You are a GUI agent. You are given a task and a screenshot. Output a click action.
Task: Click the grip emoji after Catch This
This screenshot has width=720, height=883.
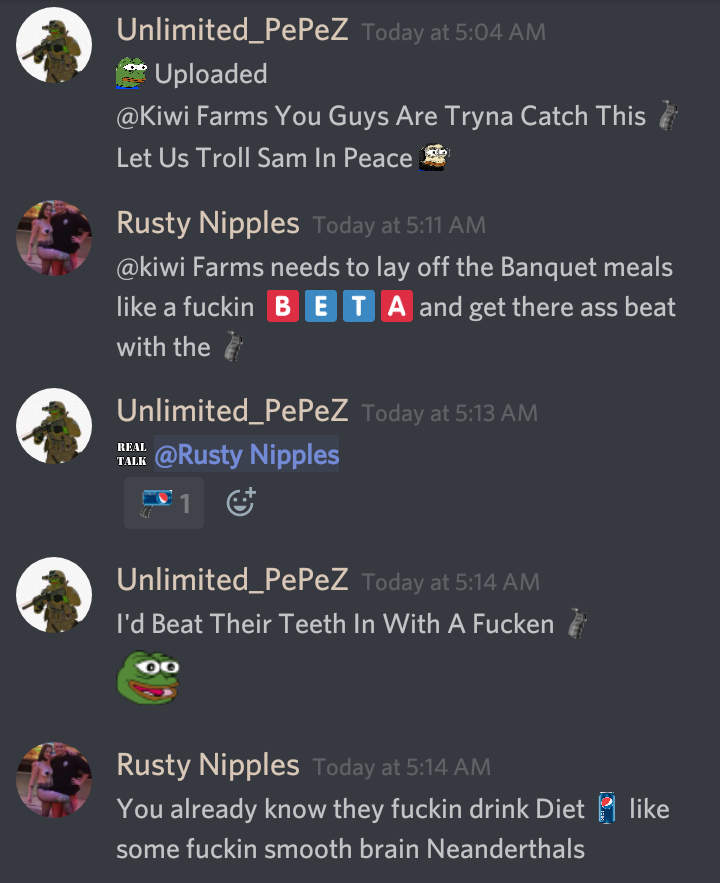(x=668, y=115)
